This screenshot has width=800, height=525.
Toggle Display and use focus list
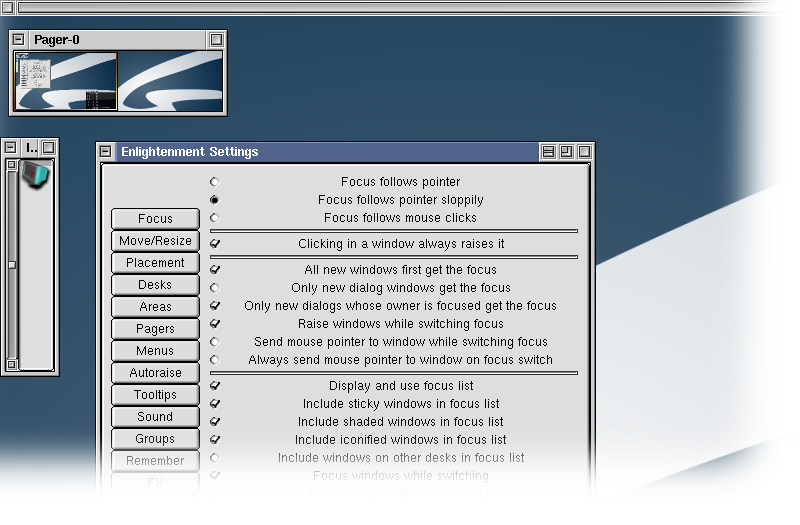[x=215, y=385]
